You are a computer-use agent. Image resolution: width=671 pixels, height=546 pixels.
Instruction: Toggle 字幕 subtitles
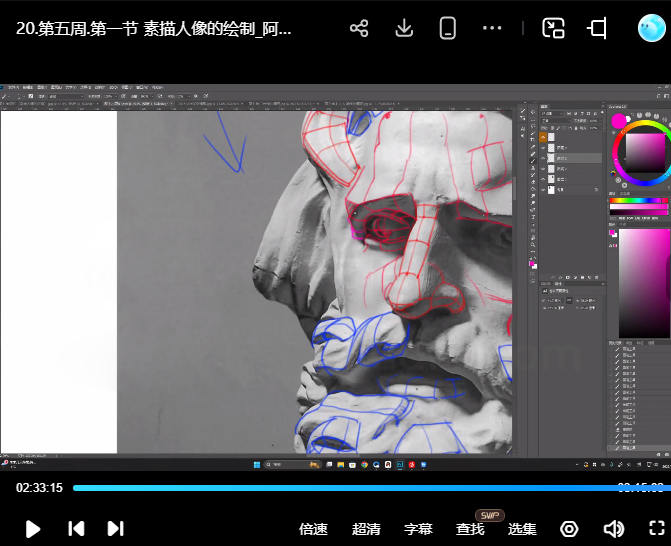418,529
